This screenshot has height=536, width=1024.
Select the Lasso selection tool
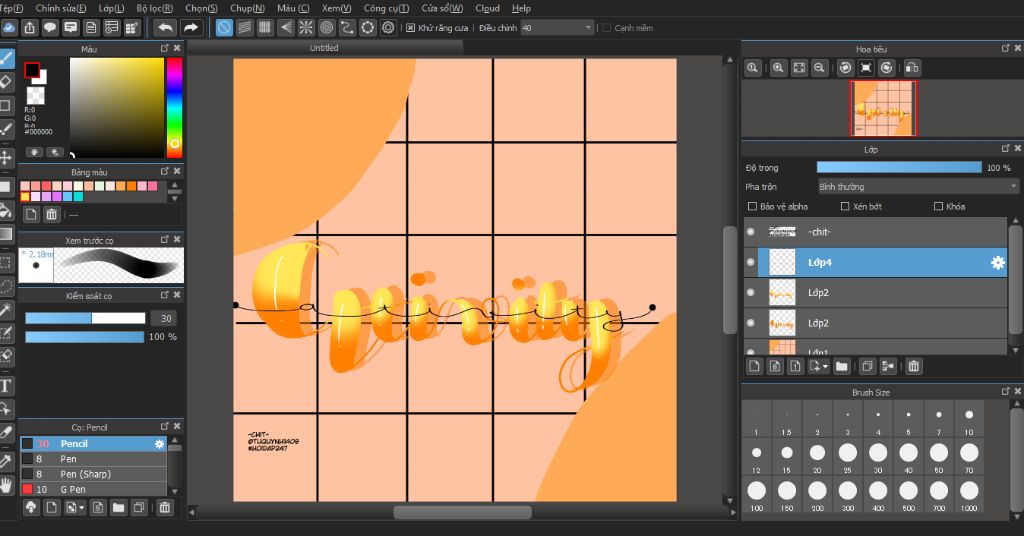click(6, 286)
